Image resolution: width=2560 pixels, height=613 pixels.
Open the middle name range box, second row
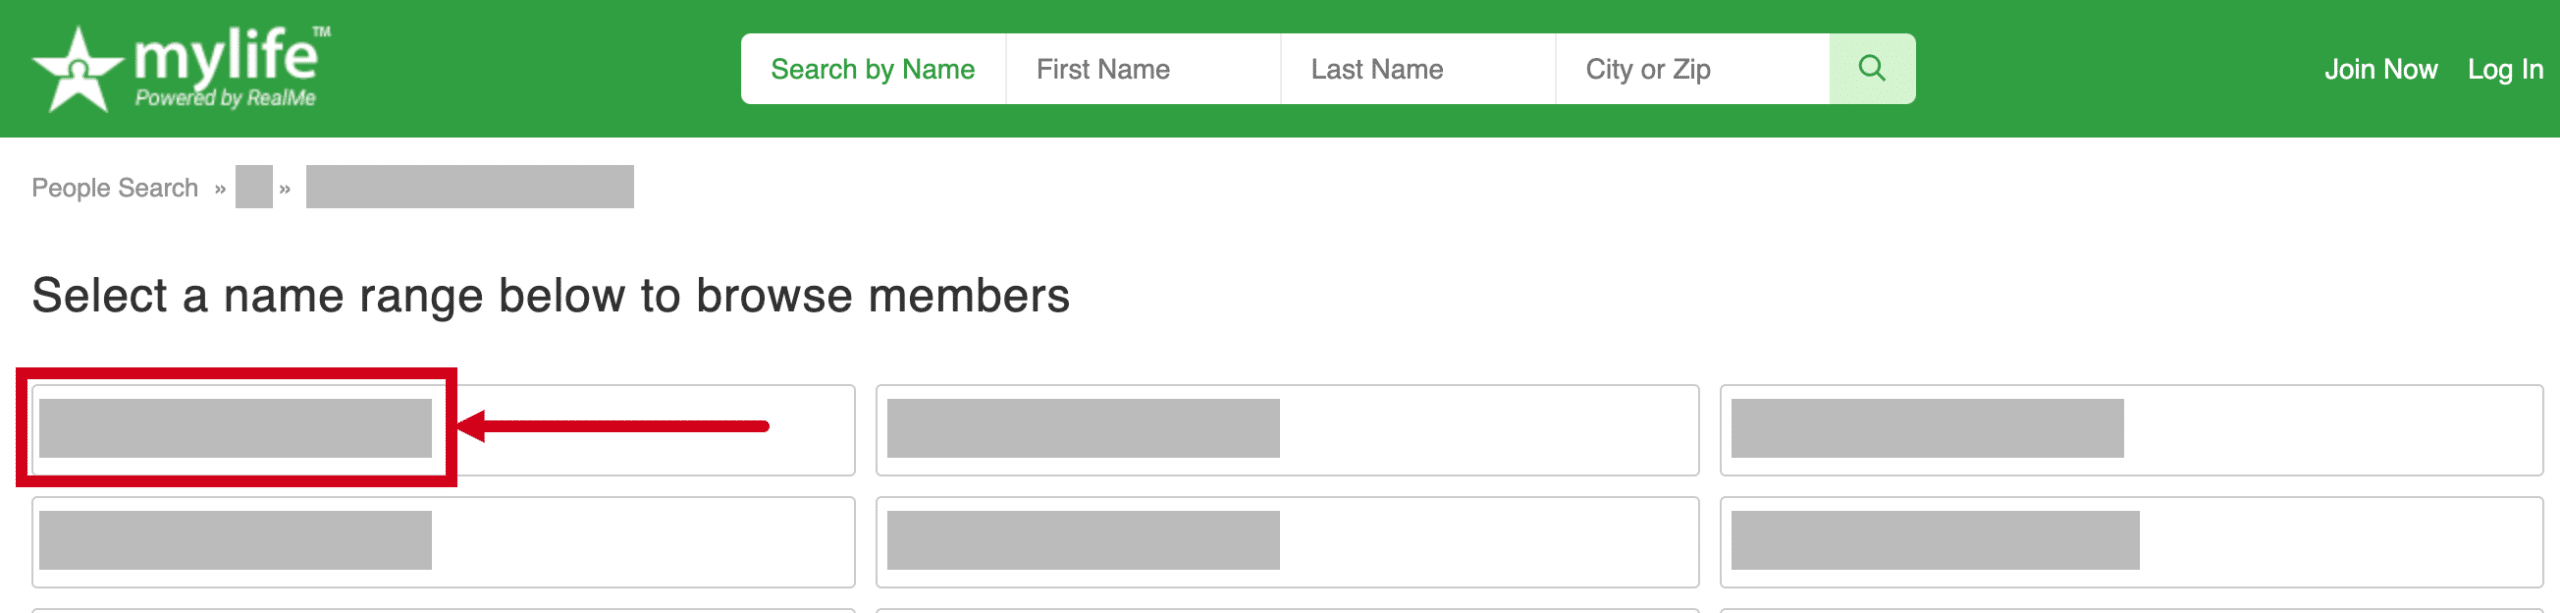pyautogui.click(x=1287, y=542)
